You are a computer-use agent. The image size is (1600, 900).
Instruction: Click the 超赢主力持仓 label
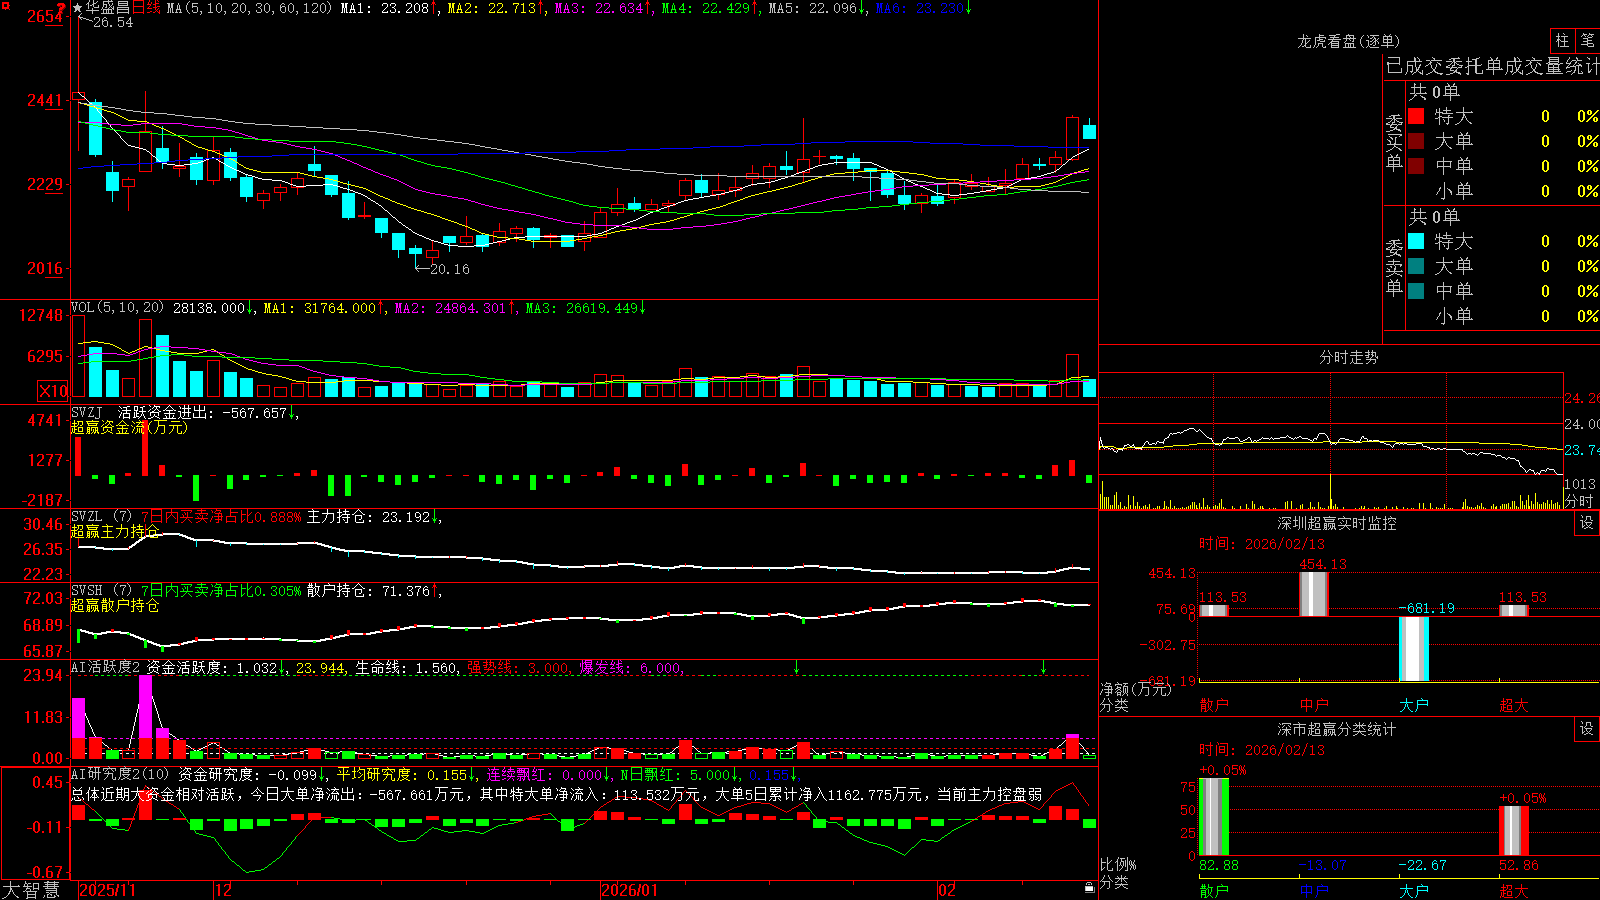(x=115, y=531)
